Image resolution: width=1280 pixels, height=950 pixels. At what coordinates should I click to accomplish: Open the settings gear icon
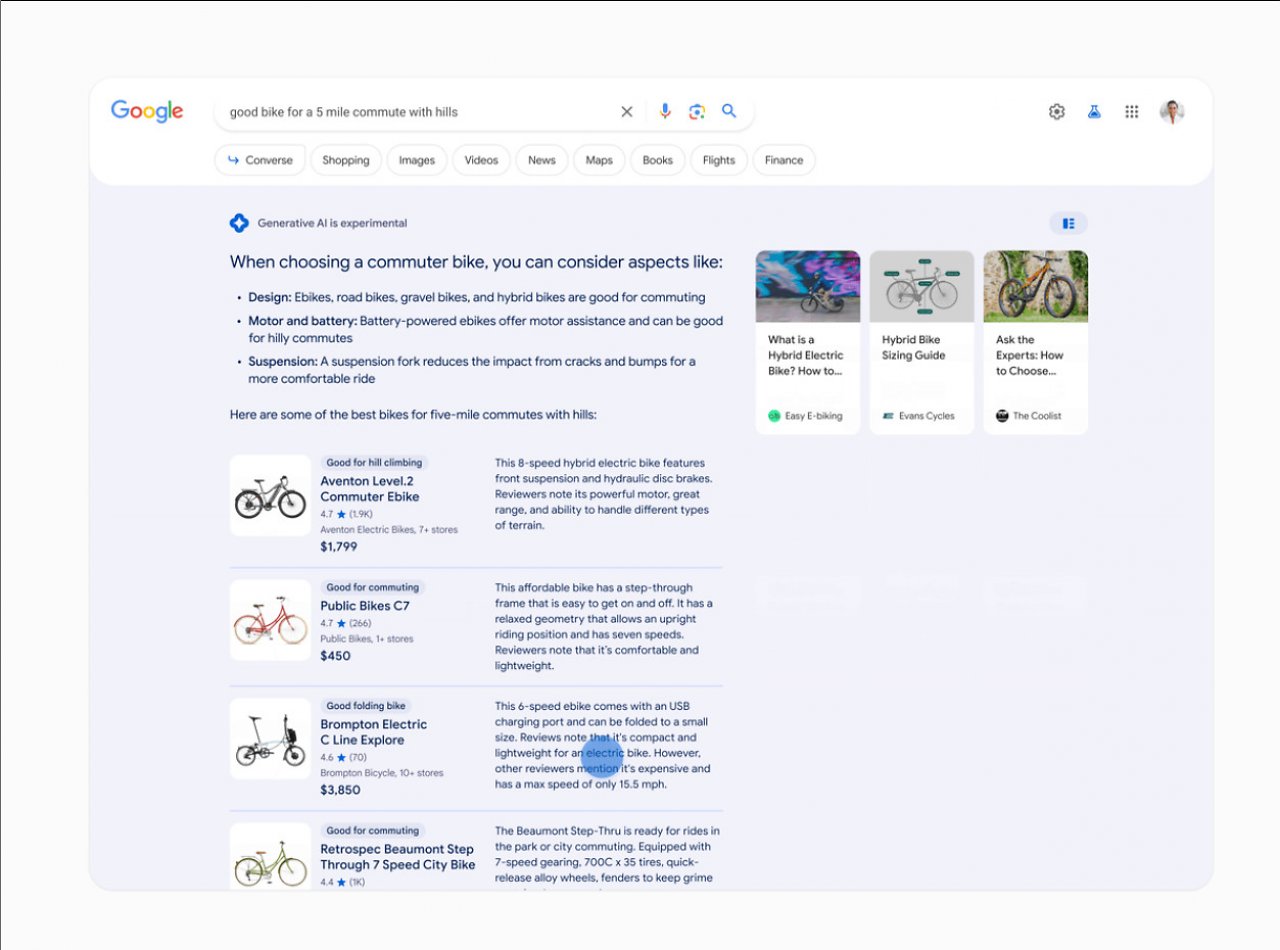point(1057,112)
